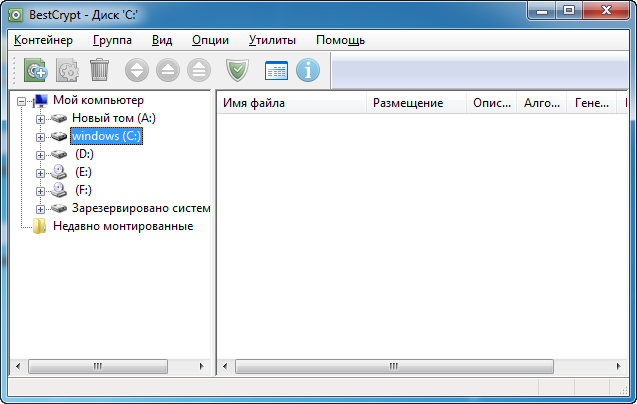Click the mount/dismount double-arrow toolbar icon
Viewport: 637px width, 404px height.
[x=137, y=70]
